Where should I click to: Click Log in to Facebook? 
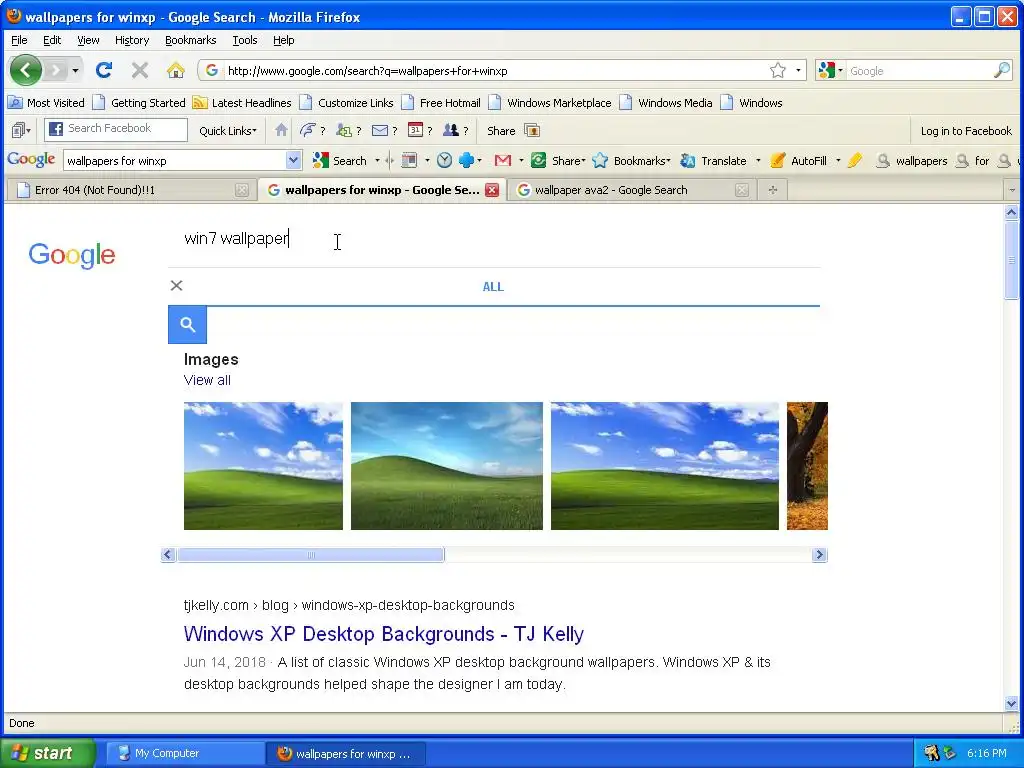[966, 131]
